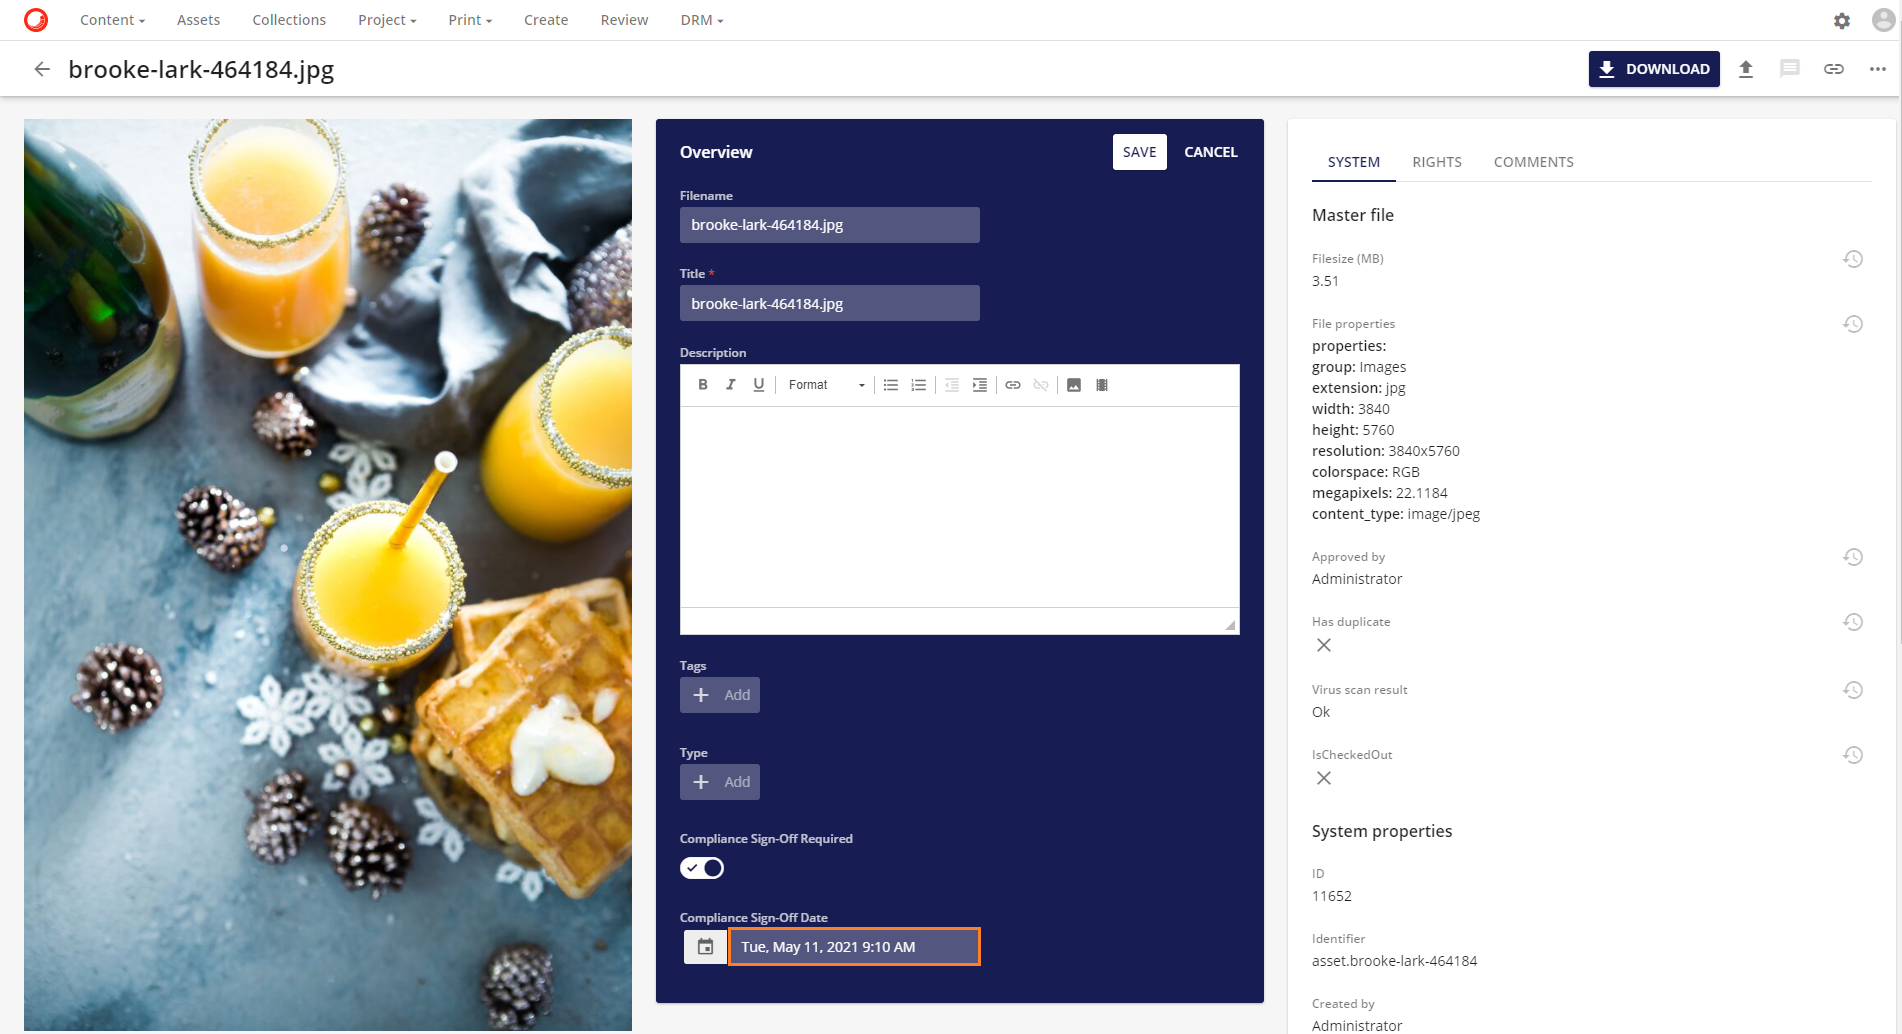
Task: Click the ID value '11652'
Action: click(1332, 896)
